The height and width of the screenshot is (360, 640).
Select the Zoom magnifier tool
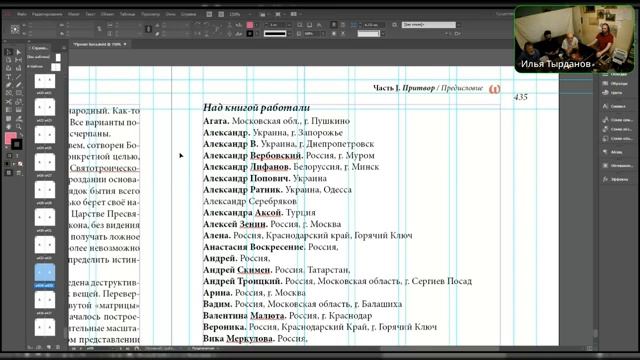(18, 127)
